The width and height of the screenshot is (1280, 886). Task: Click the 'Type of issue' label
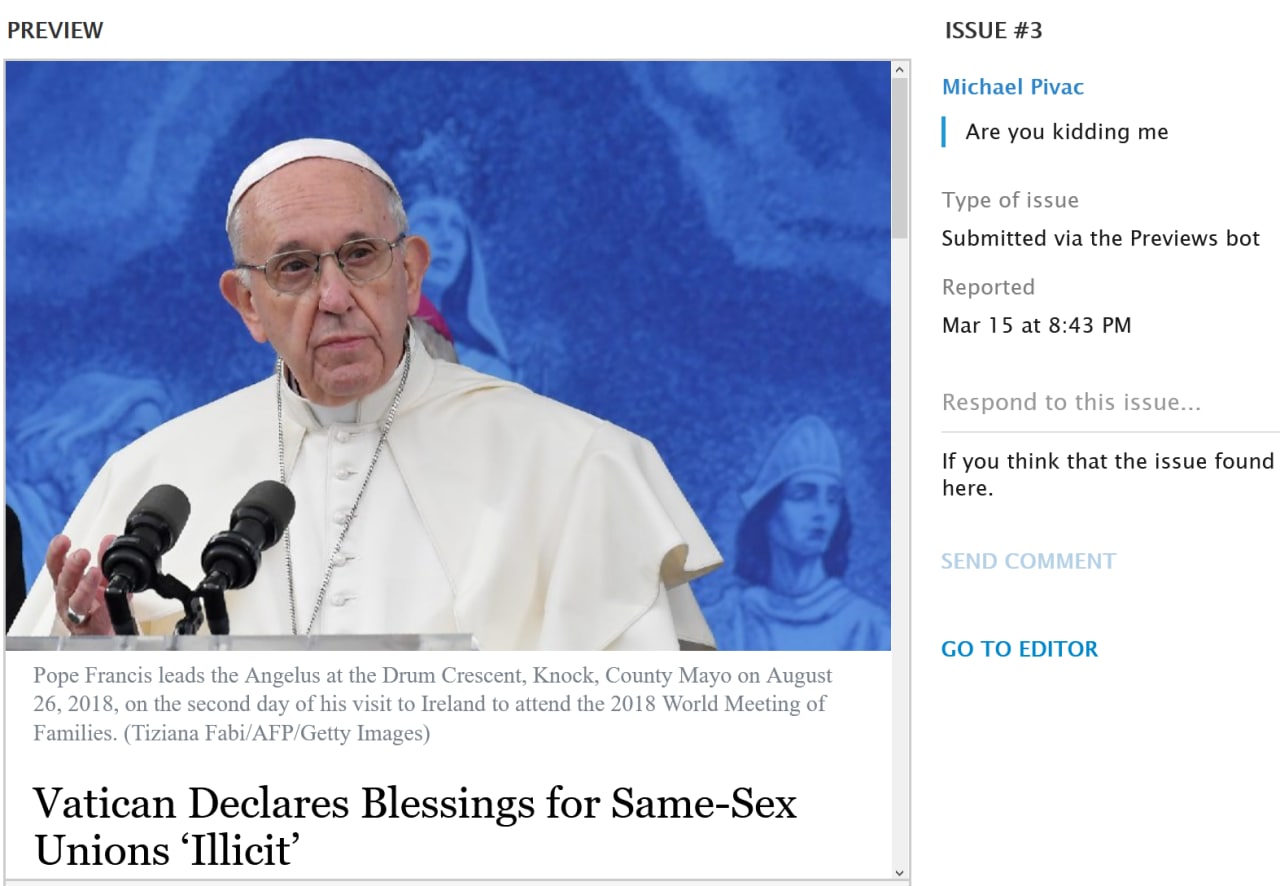click(1010, 200)
